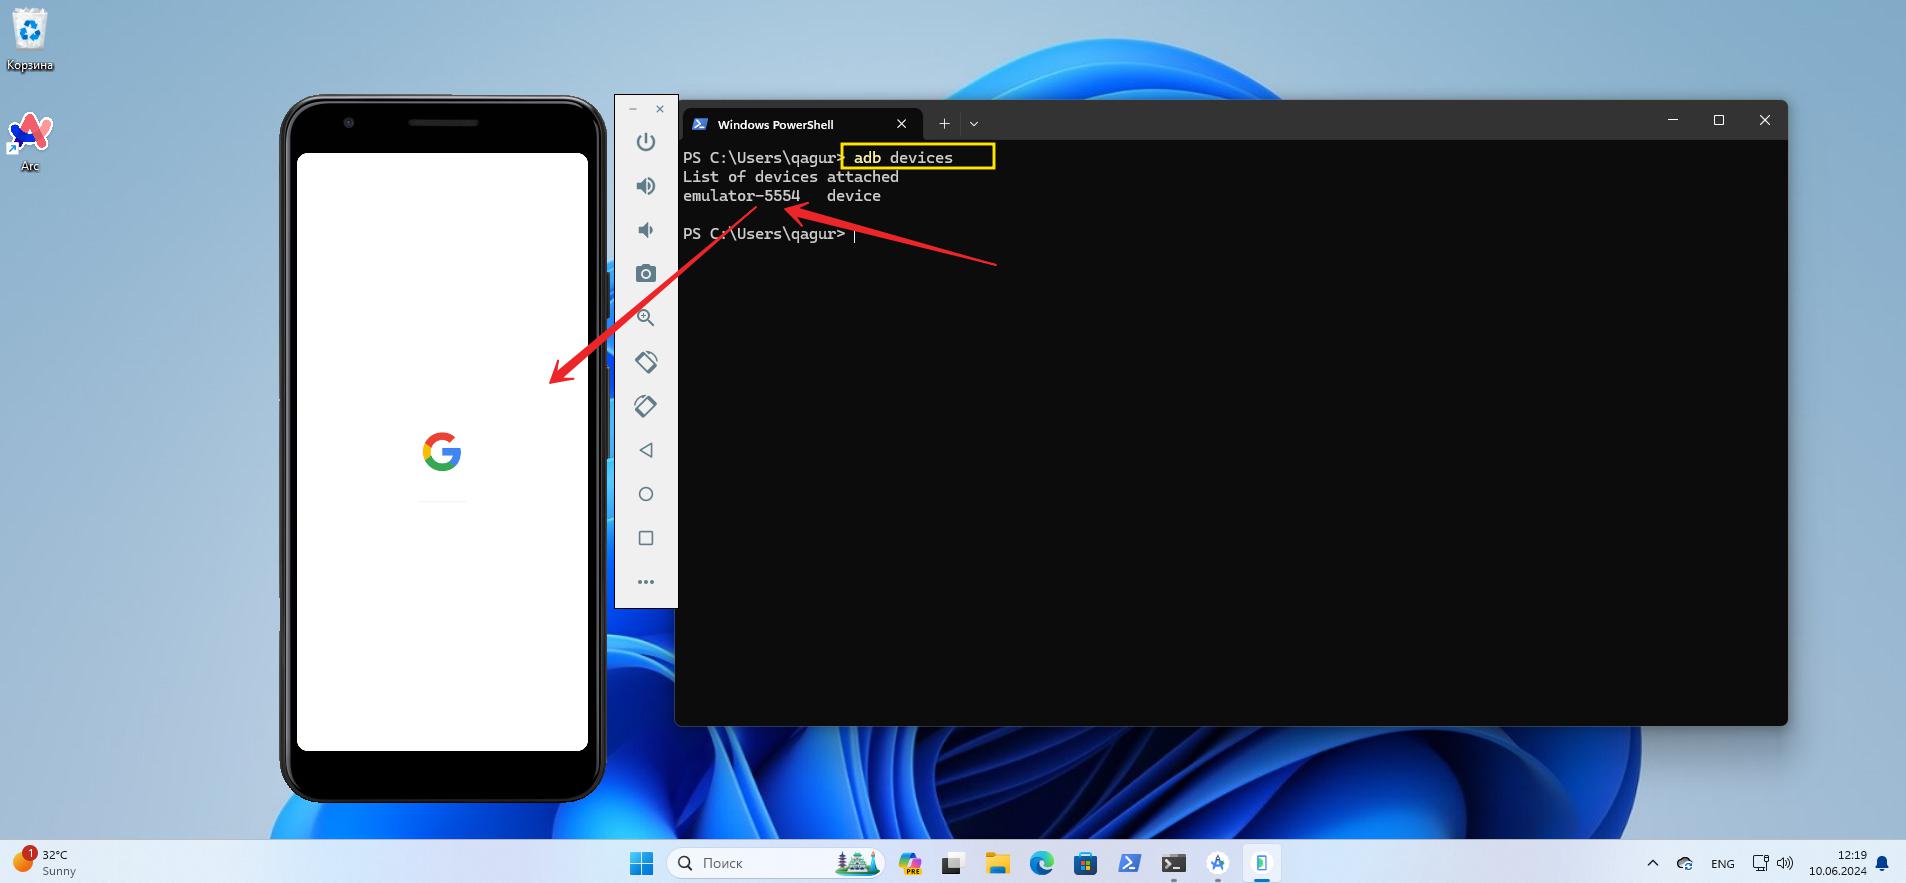
Task: Close the Windows PowerShell tab
Action: tap(901, 124)
